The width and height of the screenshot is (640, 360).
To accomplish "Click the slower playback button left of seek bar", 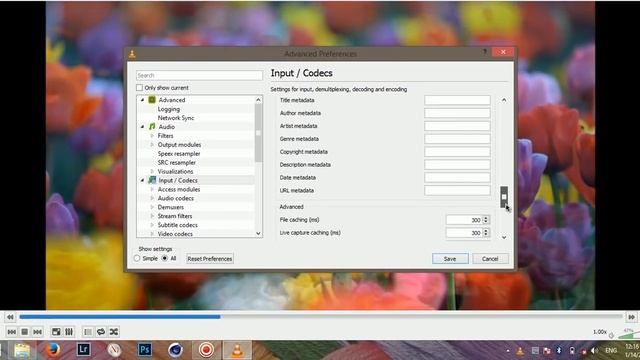I will pos(10,317).
